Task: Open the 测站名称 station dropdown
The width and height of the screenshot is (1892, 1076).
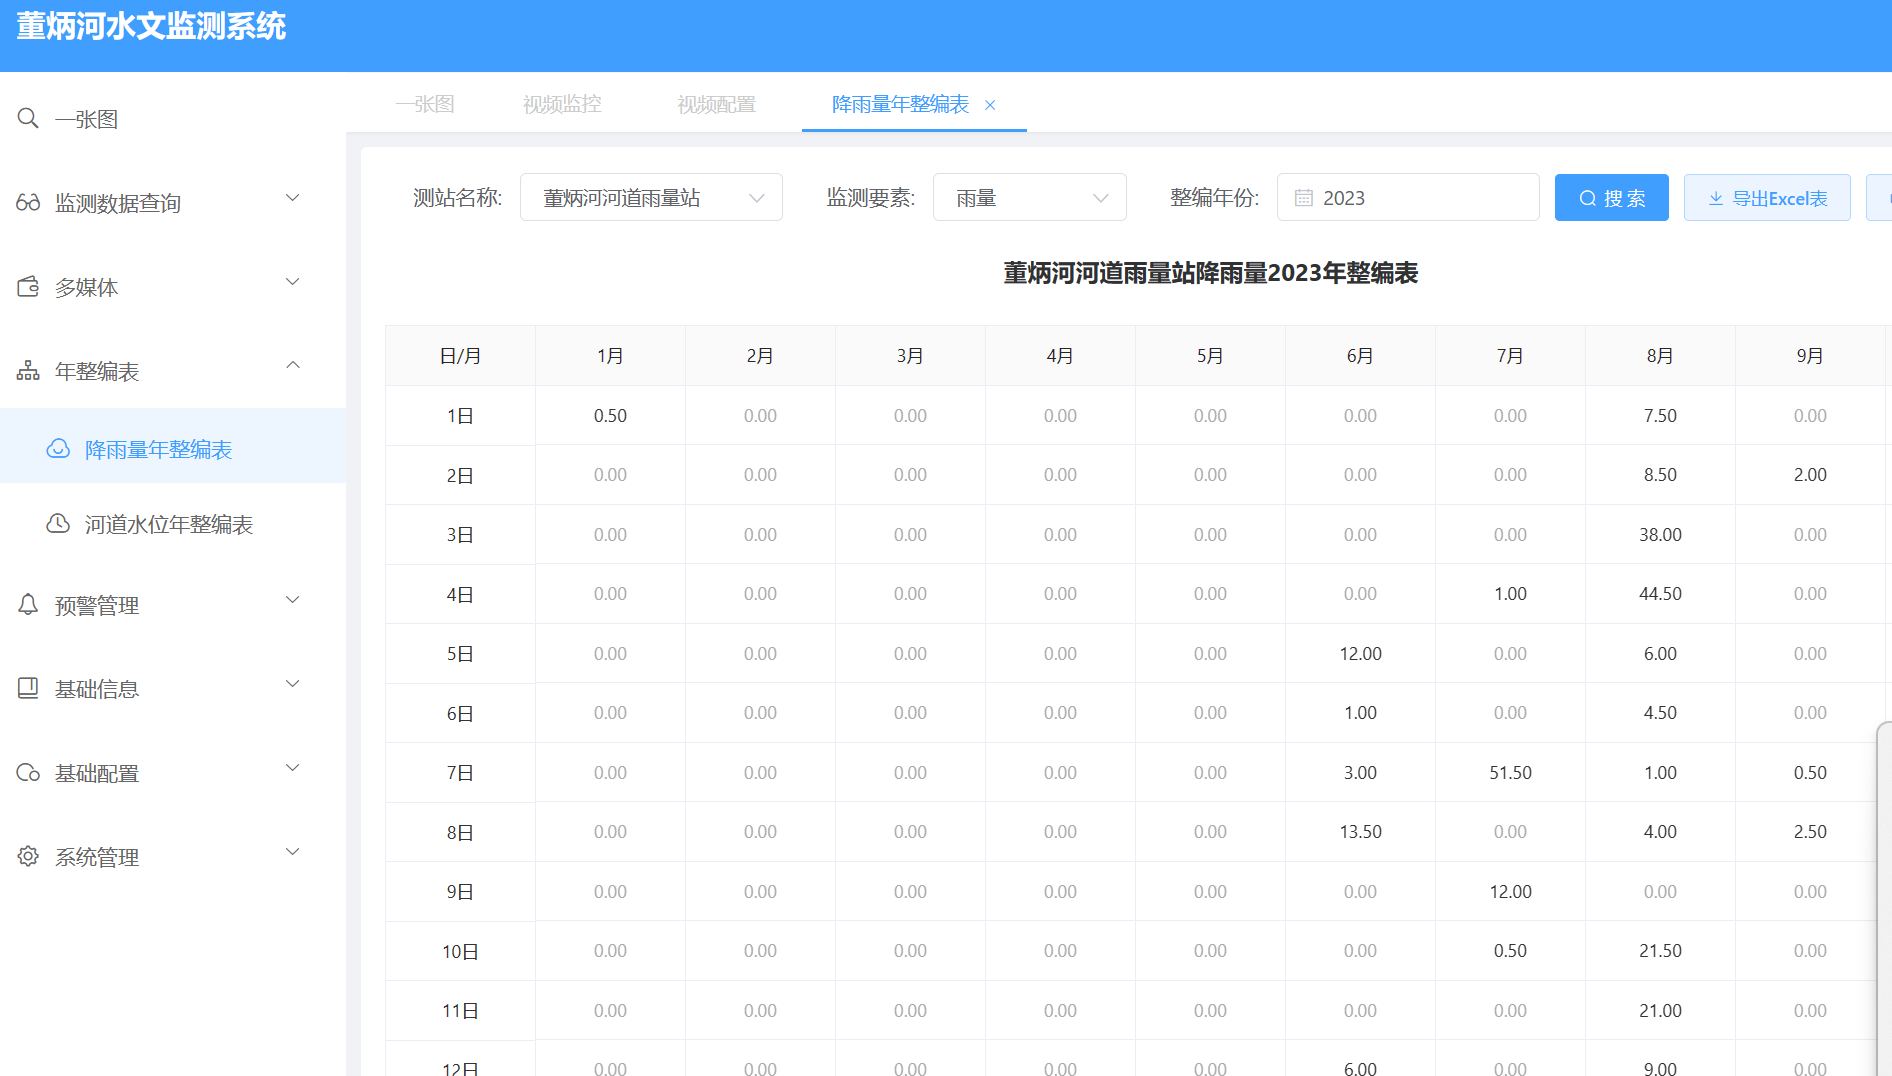Action: click(651, 198)
